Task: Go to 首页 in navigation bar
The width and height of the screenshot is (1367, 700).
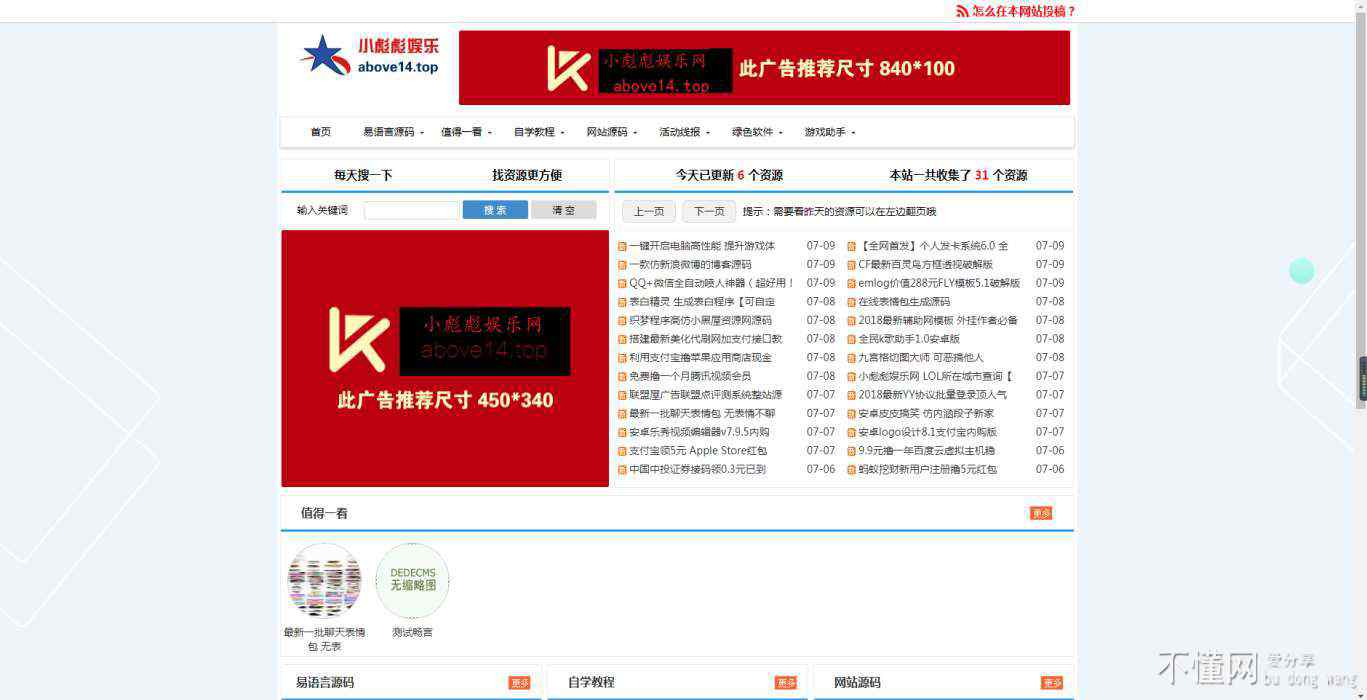Action: click(x=320, y=132)
